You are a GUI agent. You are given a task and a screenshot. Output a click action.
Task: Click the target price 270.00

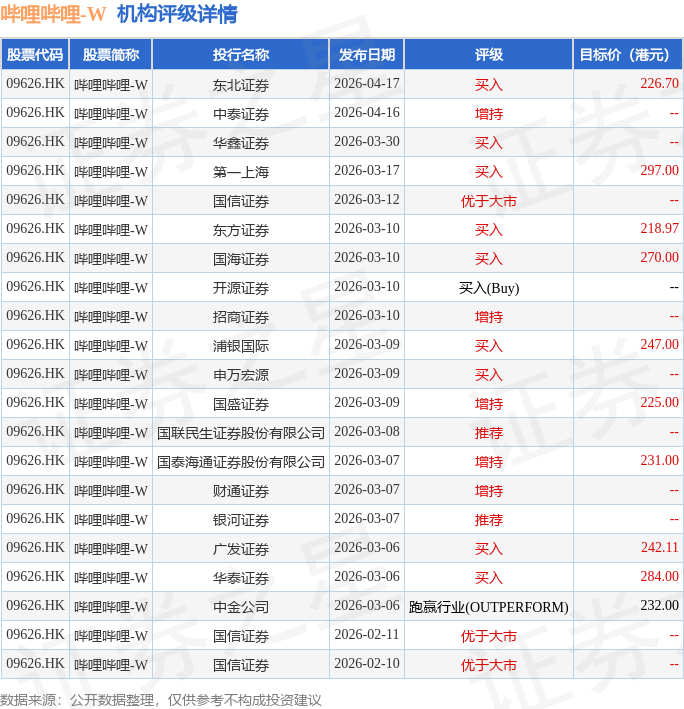[659, 257]
